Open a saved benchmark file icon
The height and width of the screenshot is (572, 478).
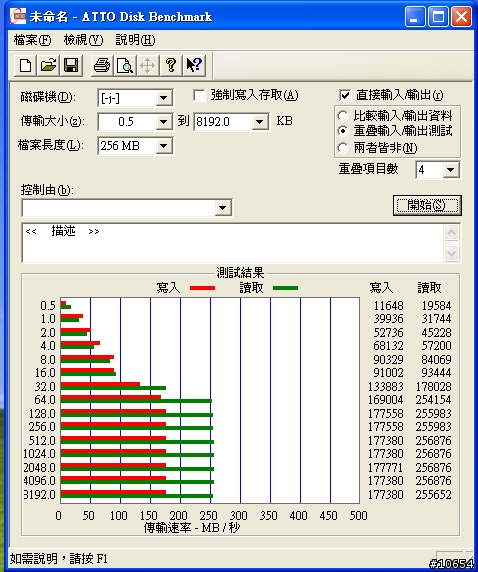pos(48,66)
